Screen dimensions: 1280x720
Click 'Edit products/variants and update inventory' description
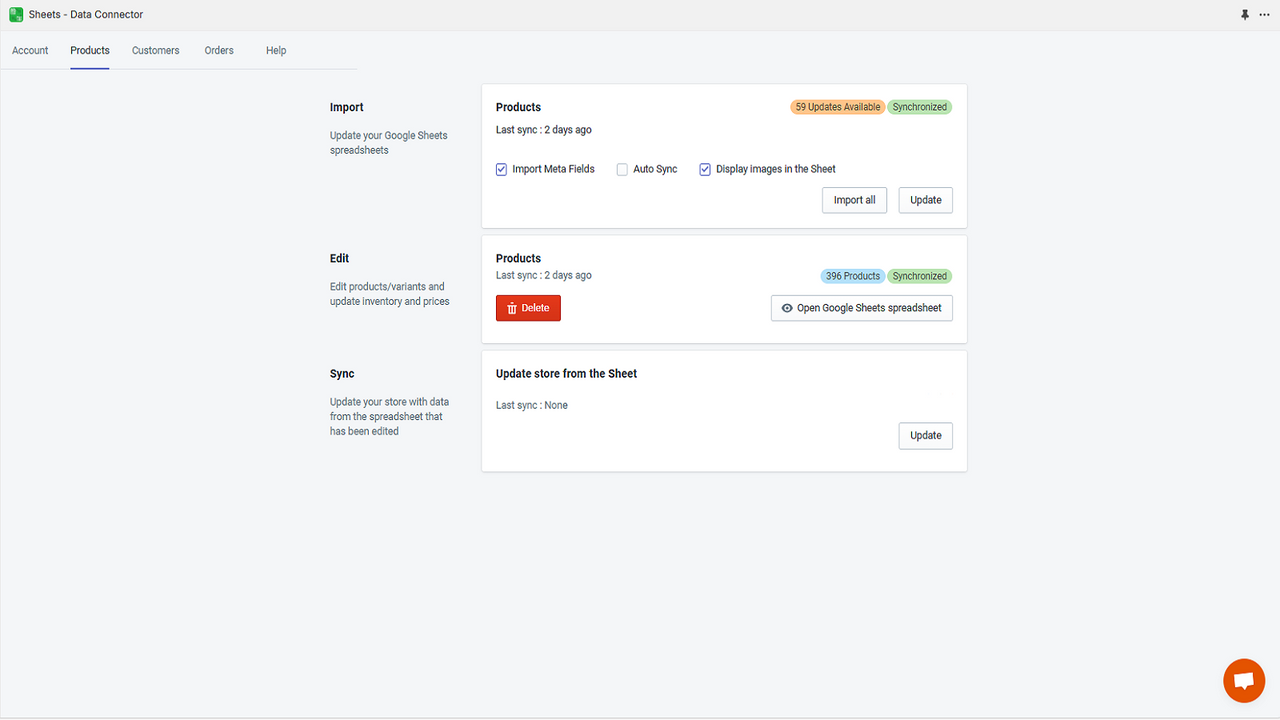[x=390, y=294]
